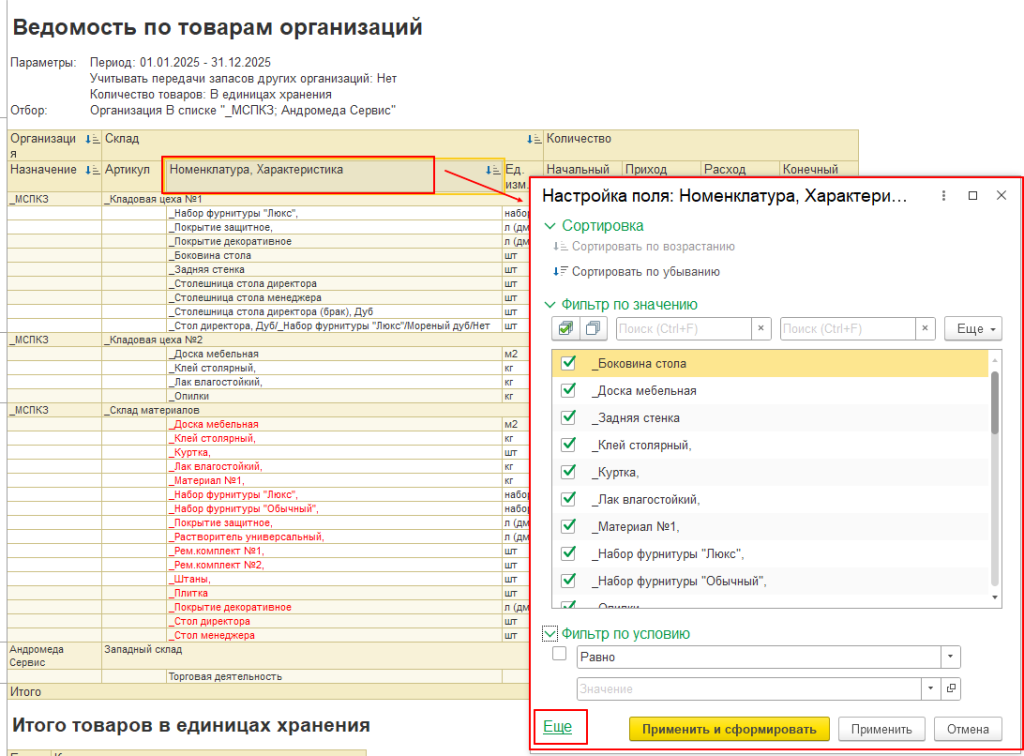Click sort icon in Назначение column header
The image size is (1024, 756).
pos(91,170)
